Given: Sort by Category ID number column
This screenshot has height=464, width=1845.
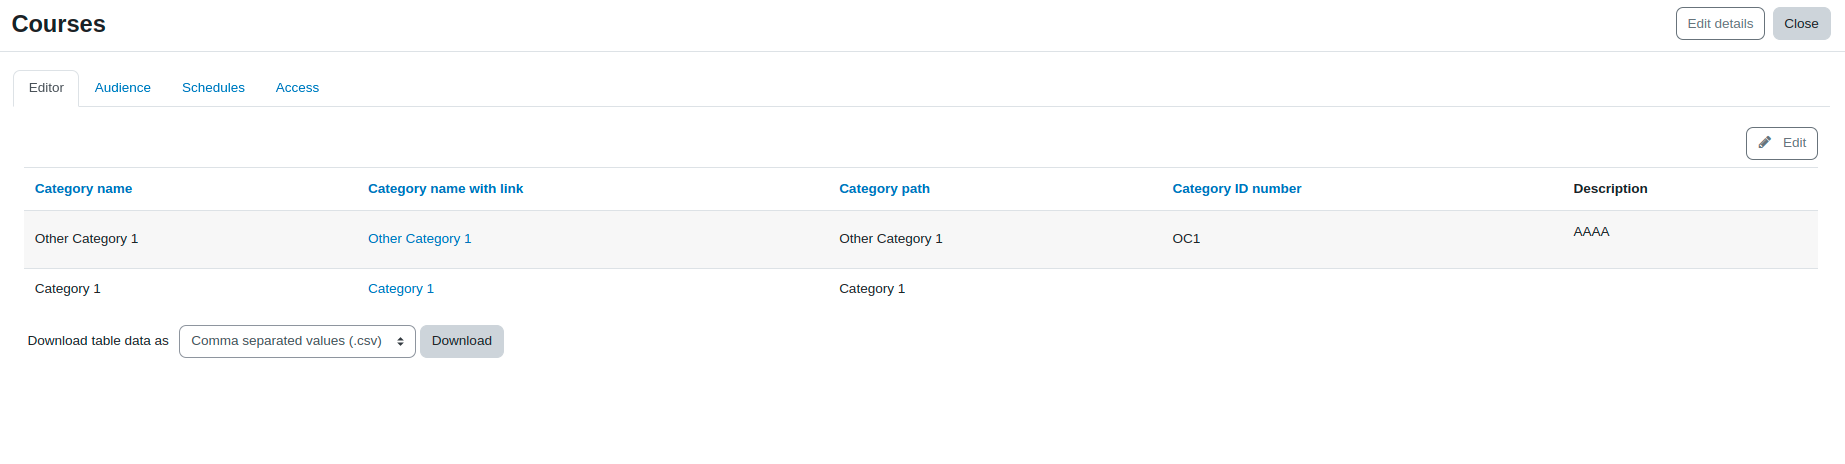Looking at the screenshot, I should (1237, 189).
